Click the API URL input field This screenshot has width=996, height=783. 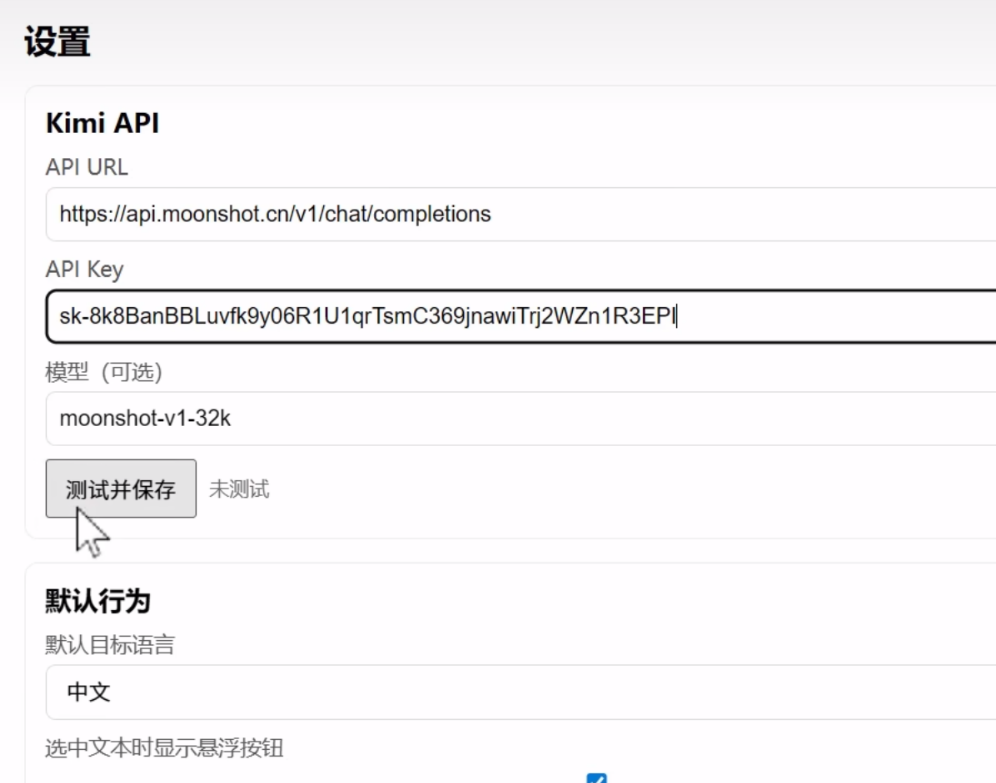[x=521, y=214]
